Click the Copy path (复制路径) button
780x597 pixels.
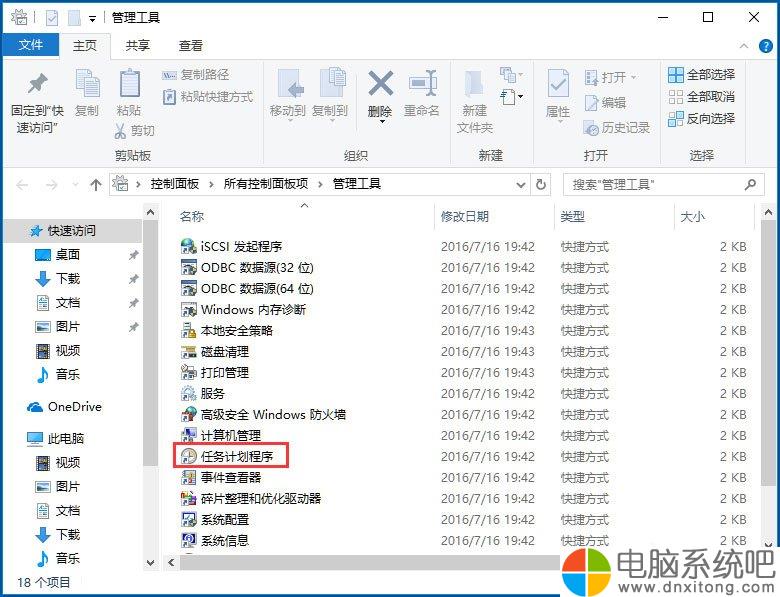195,75
